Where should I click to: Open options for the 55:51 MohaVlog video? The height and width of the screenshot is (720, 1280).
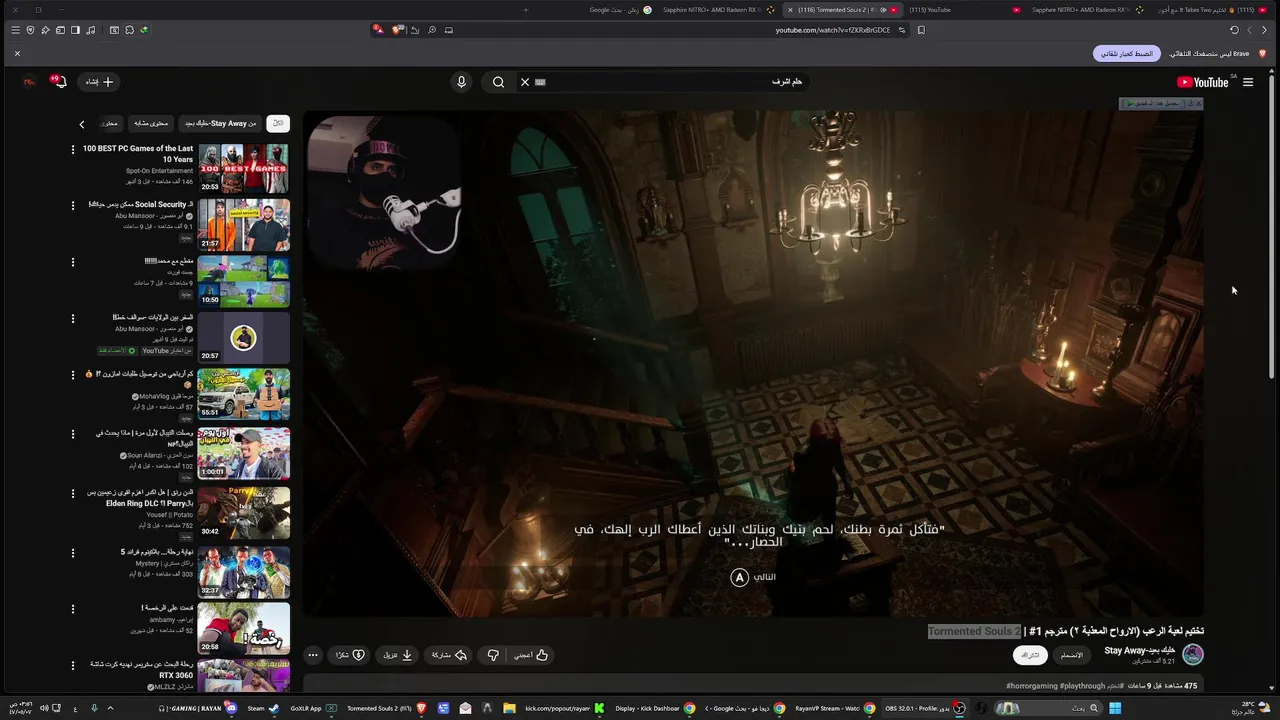[72, 374]
